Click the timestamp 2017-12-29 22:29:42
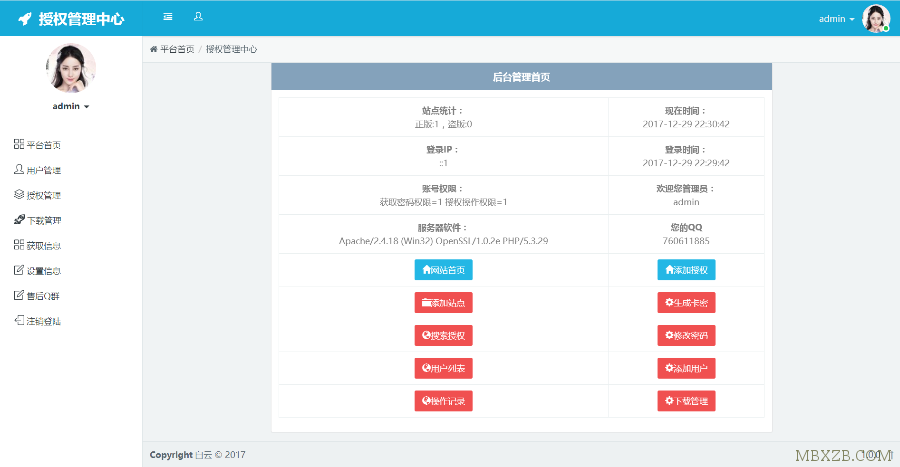 point(686,163)
